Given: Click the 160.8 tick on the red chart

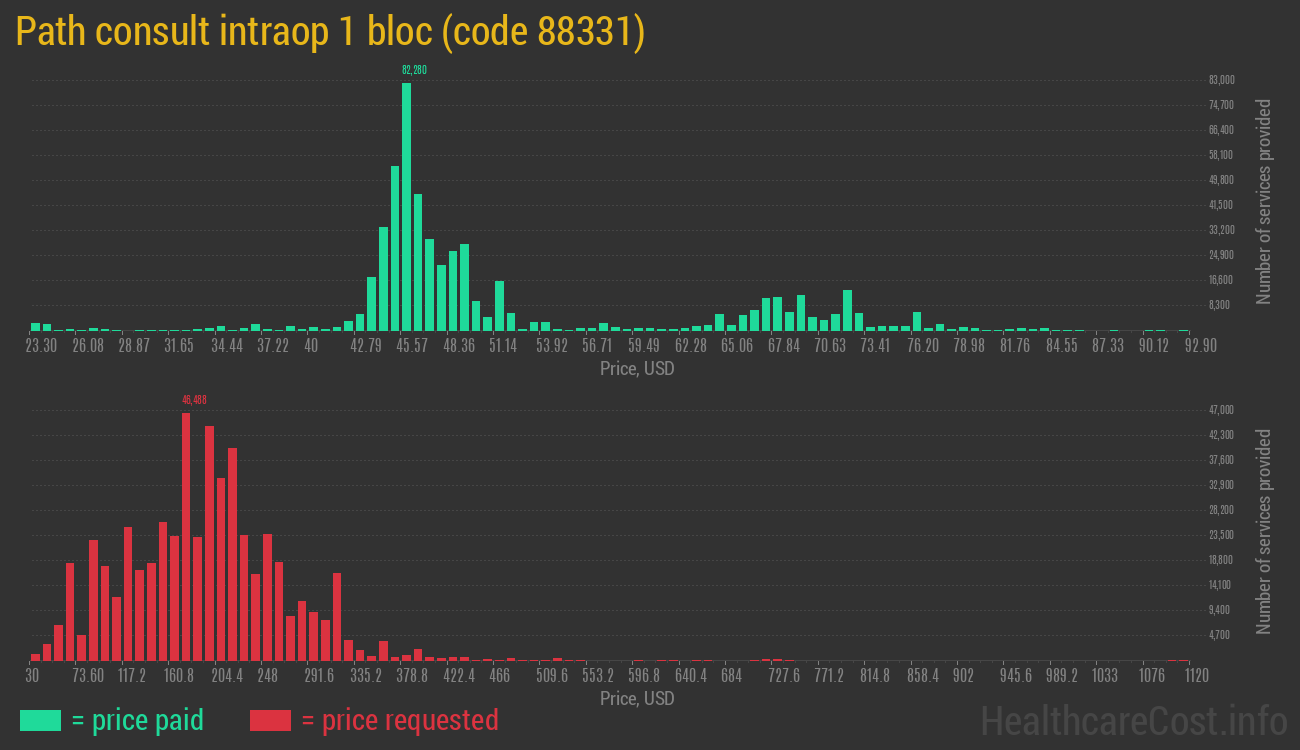Looking at the screenshot, I should click(x=179, y=676).
